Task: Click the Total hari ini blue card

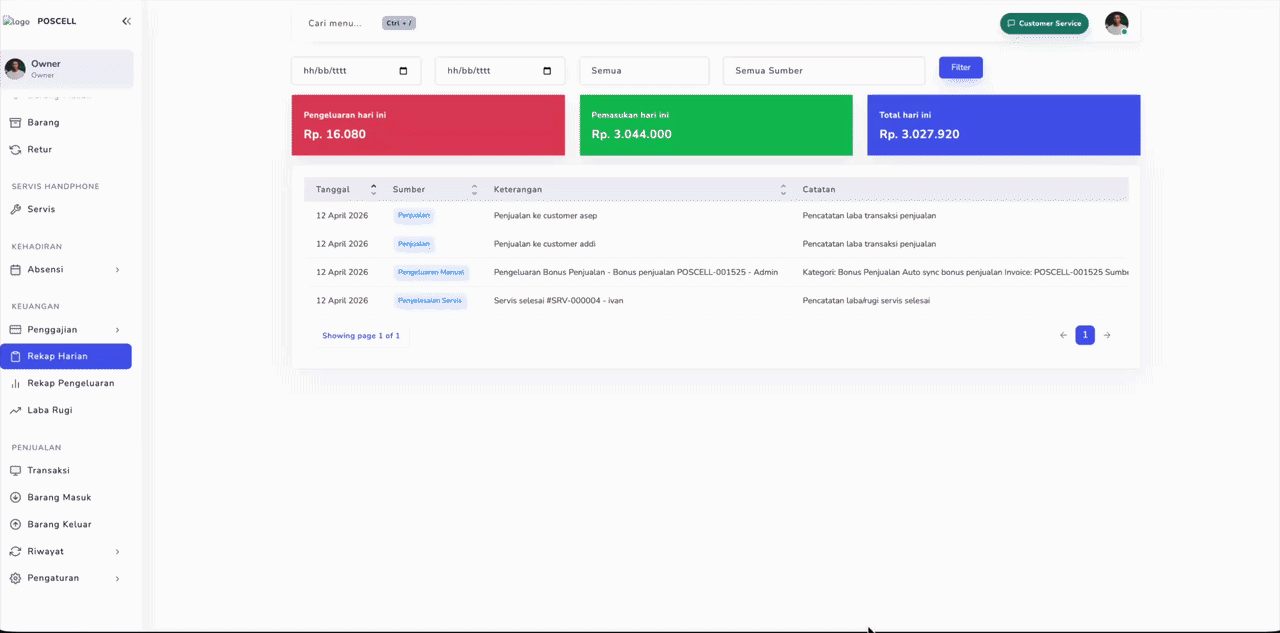Action: coord(1004,125)
